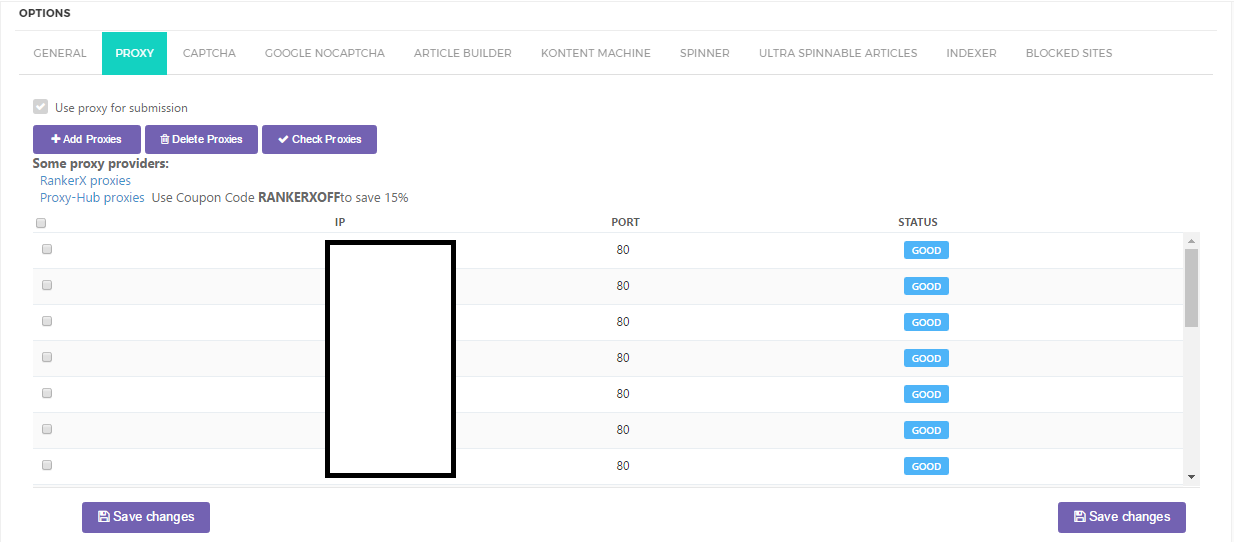
Task: Open the General tab
Action: click(60, 53)
